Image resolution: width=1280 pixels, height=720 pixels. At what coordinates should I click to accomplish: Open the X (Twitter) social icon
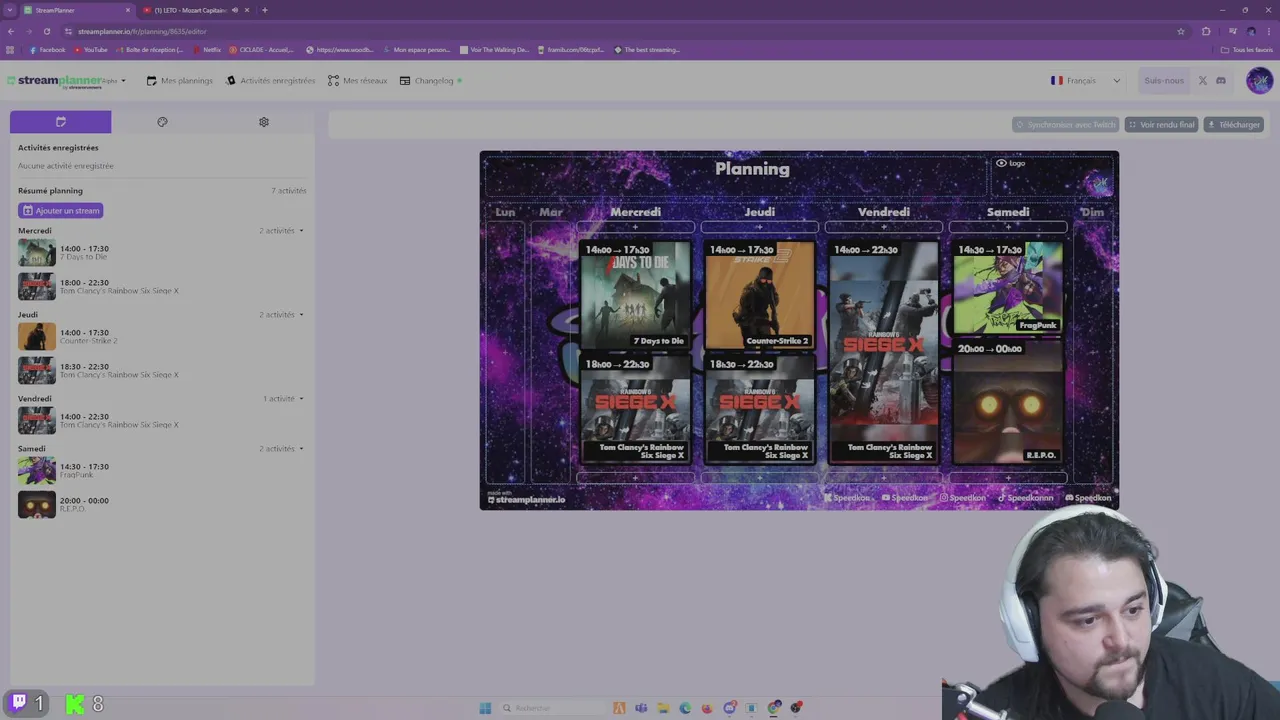[x=1203, y=81]
